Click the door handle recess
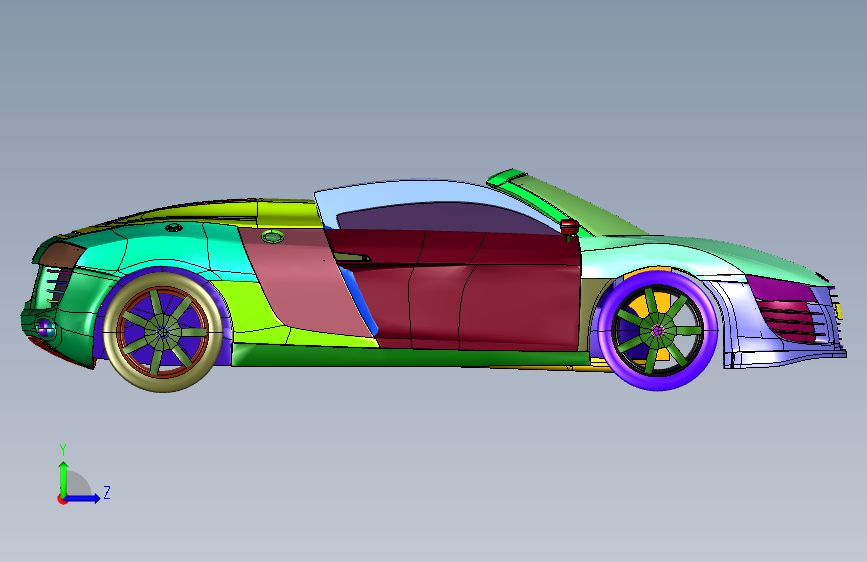The image size is (867, 562). pyautogui.click(x=352, y=257)
